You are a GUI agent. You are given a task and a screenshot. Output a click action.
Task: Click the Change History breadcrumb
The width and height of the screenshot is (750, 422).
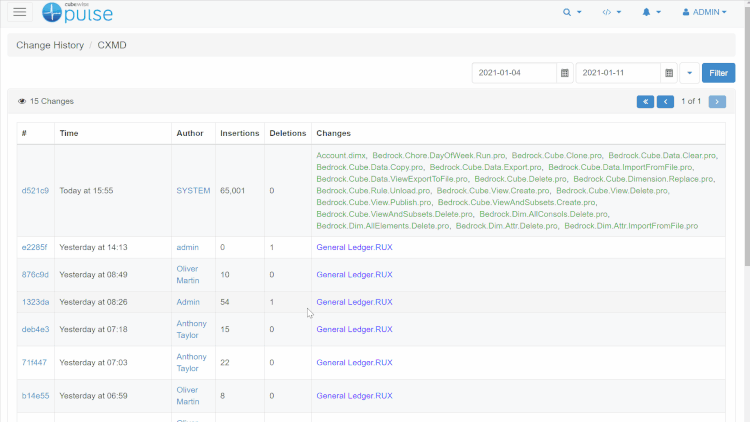coord(50,45)
